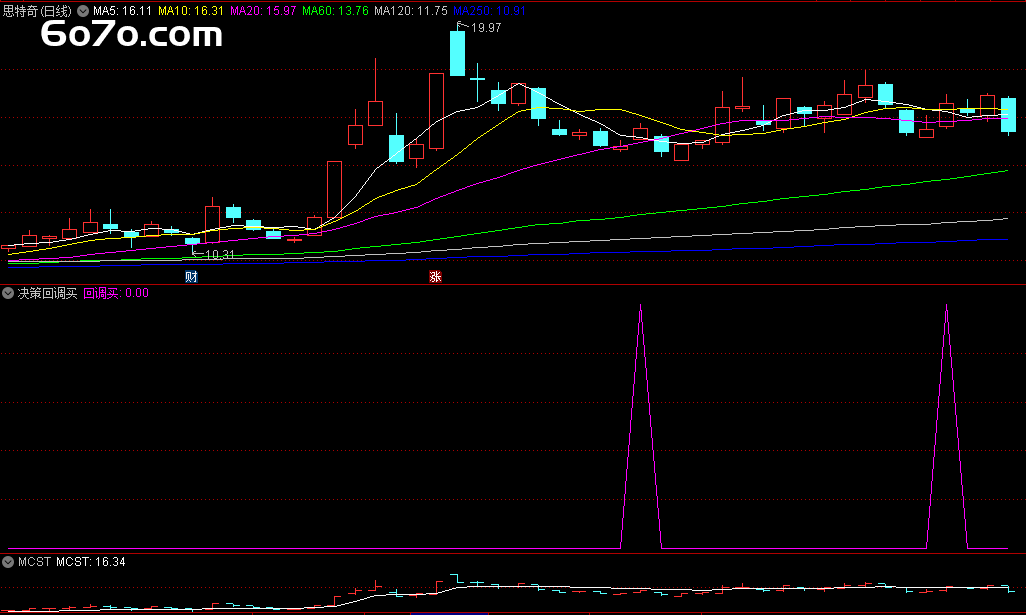Screen dimensions: 1026x615
Task: Click the 涨 limit-up event marker
Action: pyautogui.click(x=435, y=277)
